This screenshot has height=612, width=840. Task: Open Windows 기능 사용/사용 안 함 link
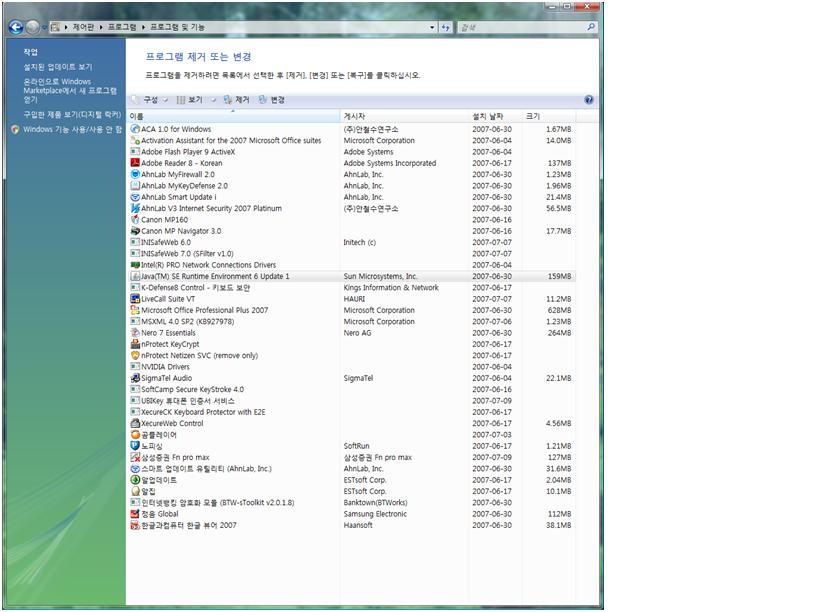pyautogui.click(x=72, y=129)
